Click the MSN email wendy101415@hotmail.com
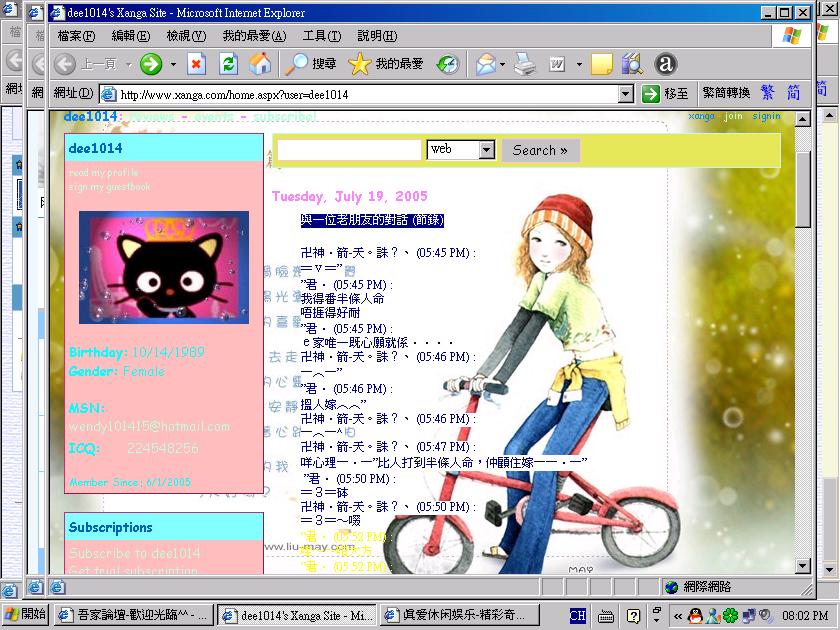 tap(149, 426)
